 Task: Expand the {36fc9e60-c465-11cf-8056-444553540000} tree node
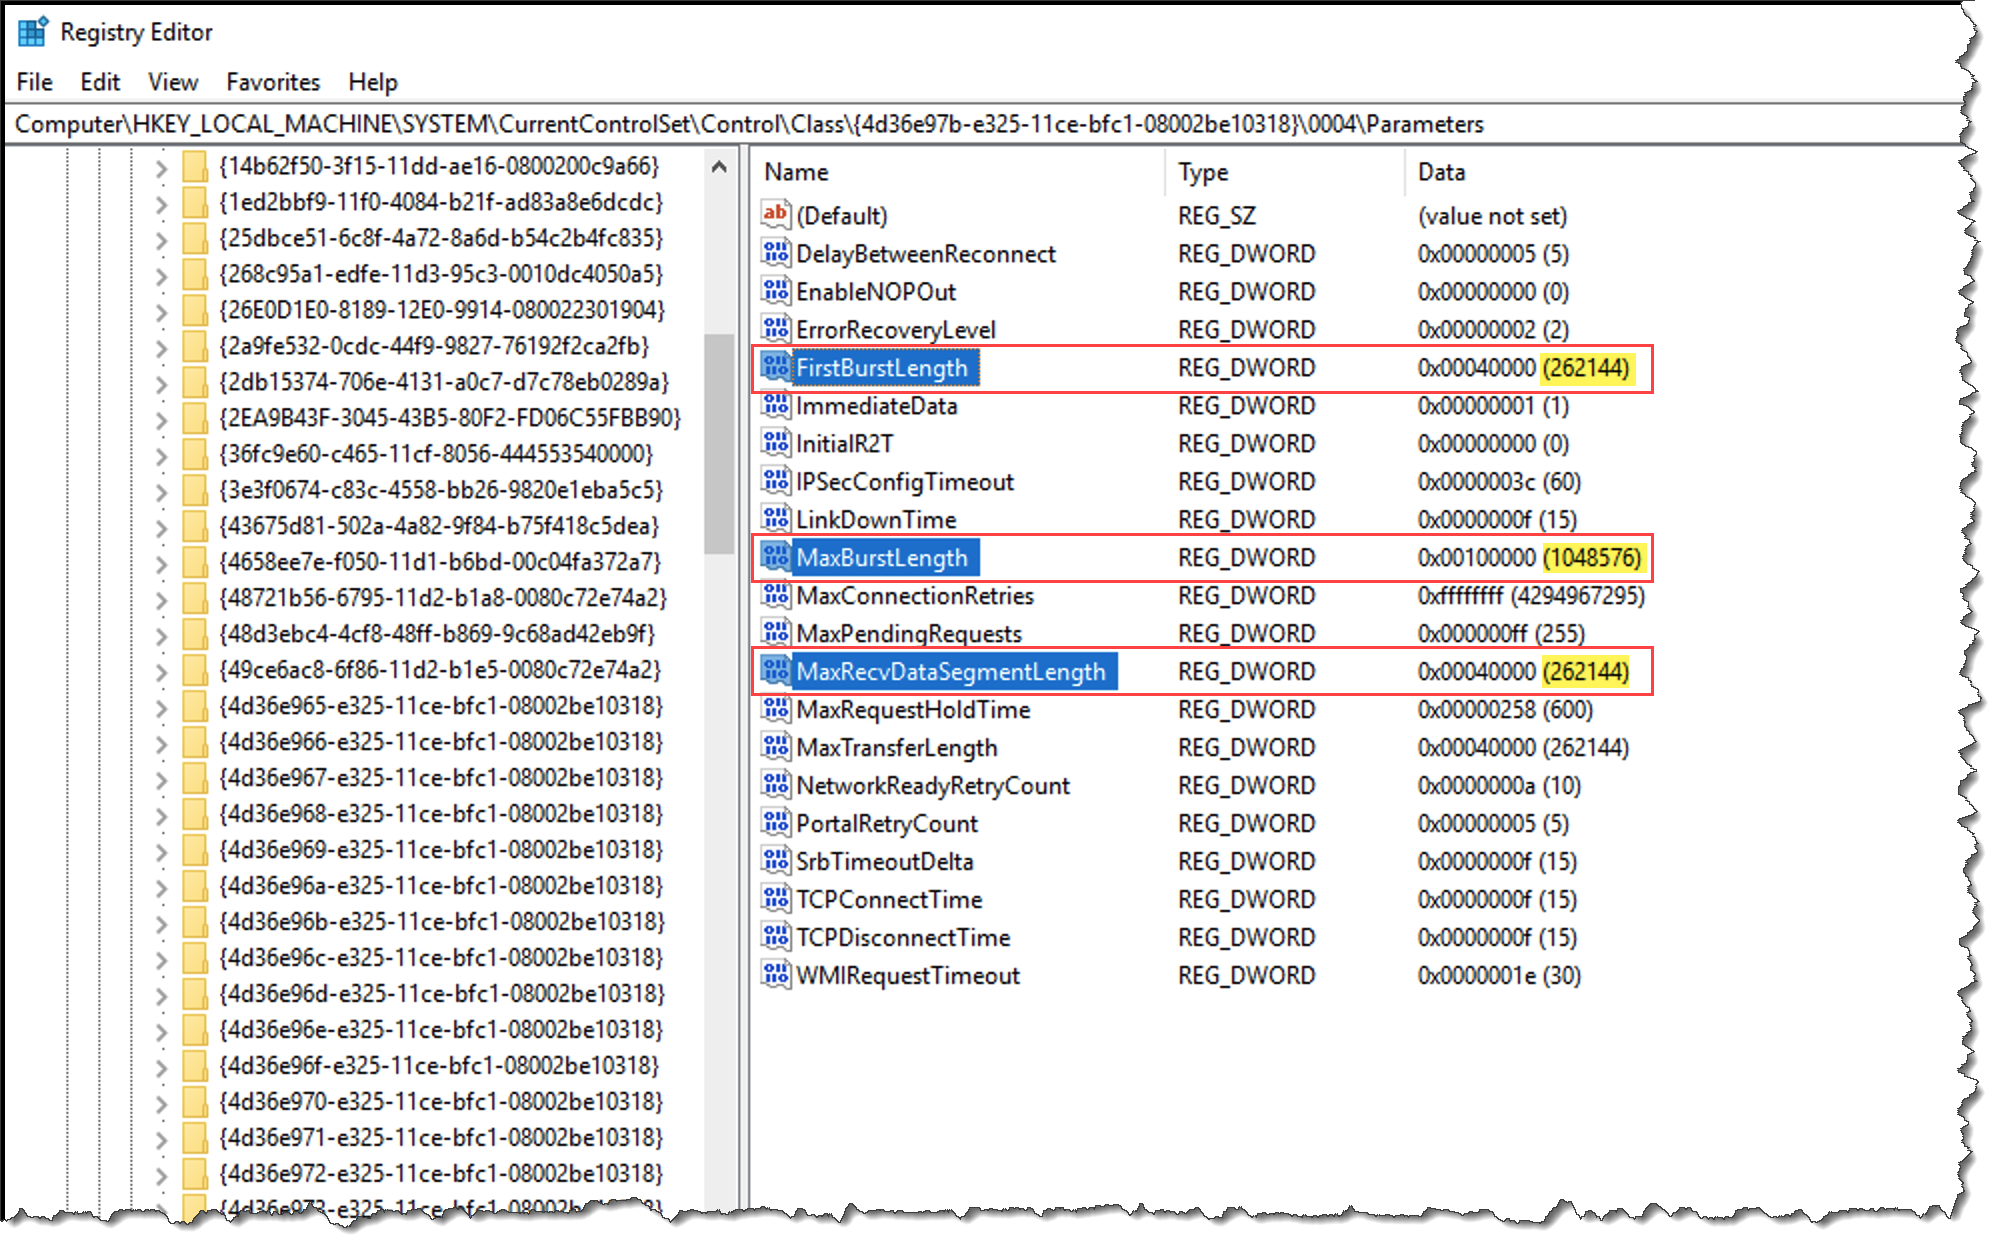tap(161, 455)
